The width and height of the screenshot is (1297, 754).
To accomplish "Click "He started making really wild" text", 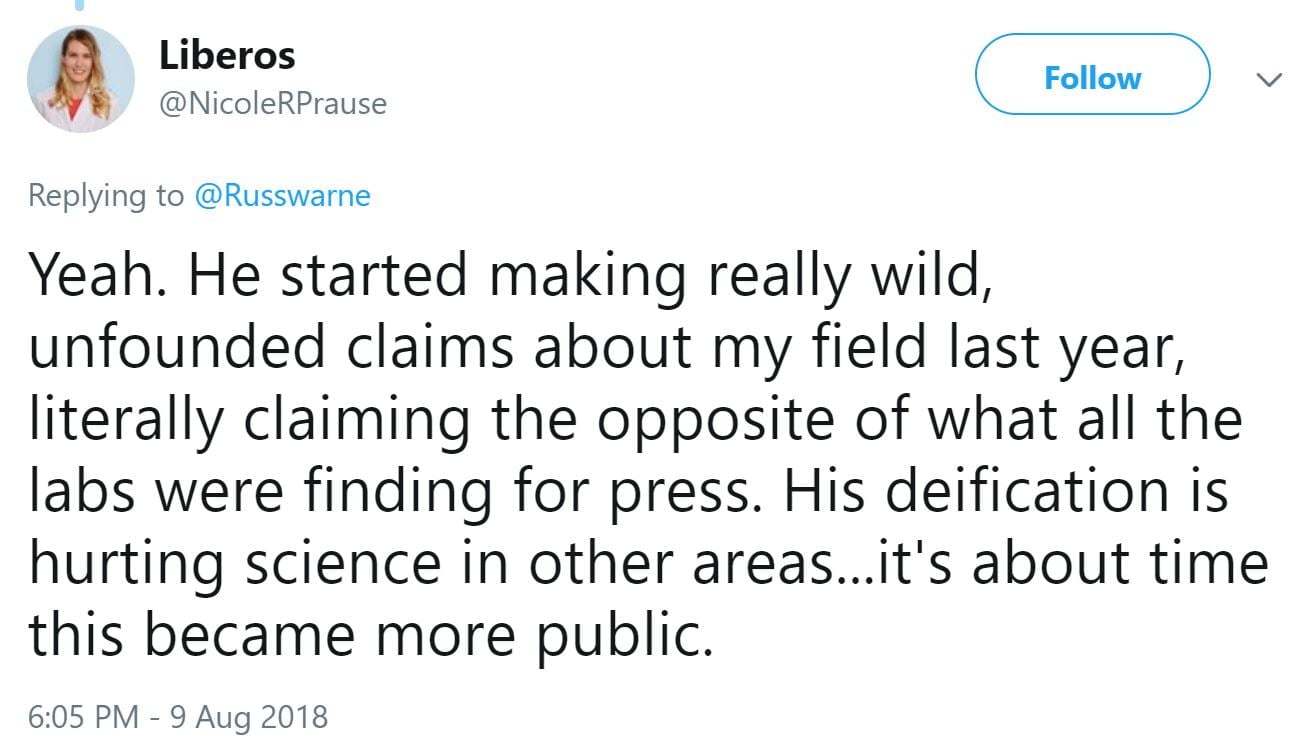I will point(584,275).
